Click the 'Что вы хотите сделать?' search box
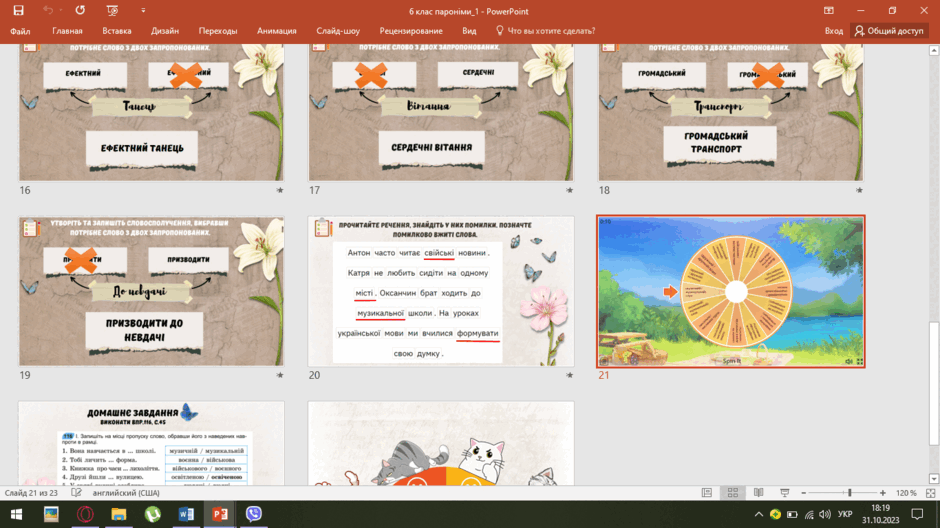This screenshot has height=528, width=940. 545,31
